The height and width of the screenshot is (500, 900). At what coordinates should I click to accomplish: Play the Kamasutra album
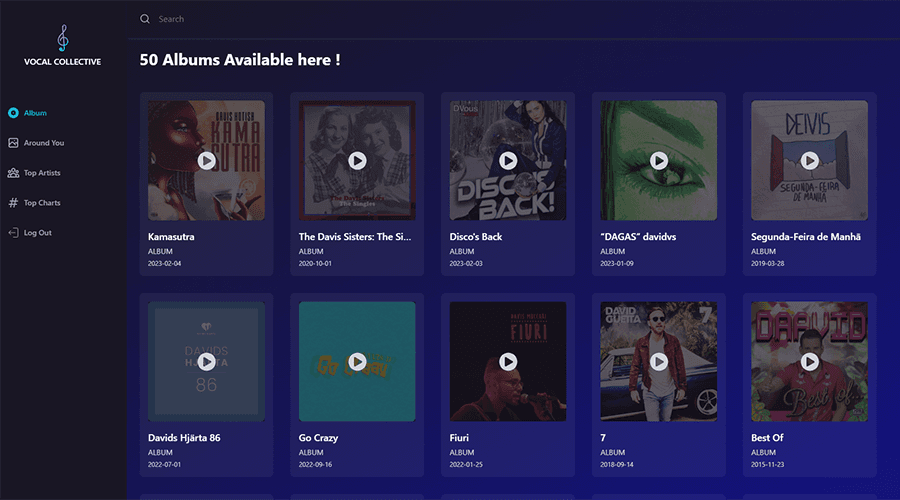click(x=207, y=161)
